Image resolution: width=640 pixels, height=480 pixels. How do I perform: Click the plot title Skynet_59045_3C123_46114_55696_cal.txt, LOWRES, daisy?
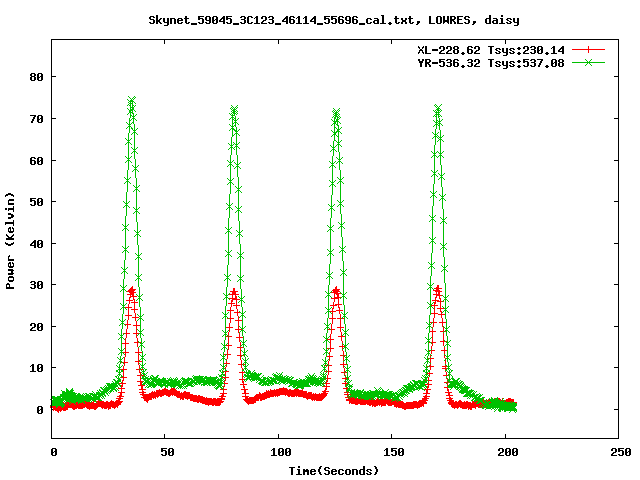[x=333, y=20]
